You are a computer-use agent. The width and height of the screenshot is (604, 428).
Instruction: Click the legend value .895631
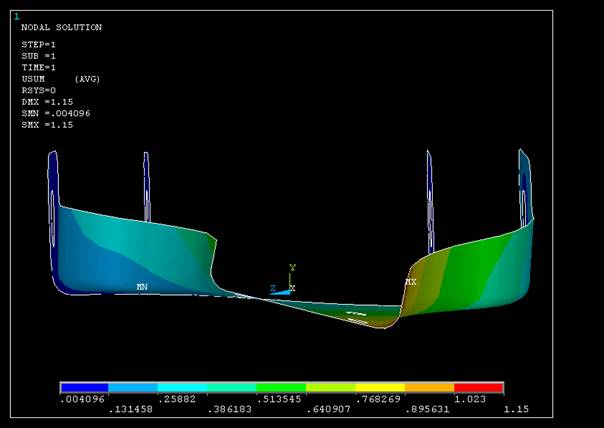point(427,409)
